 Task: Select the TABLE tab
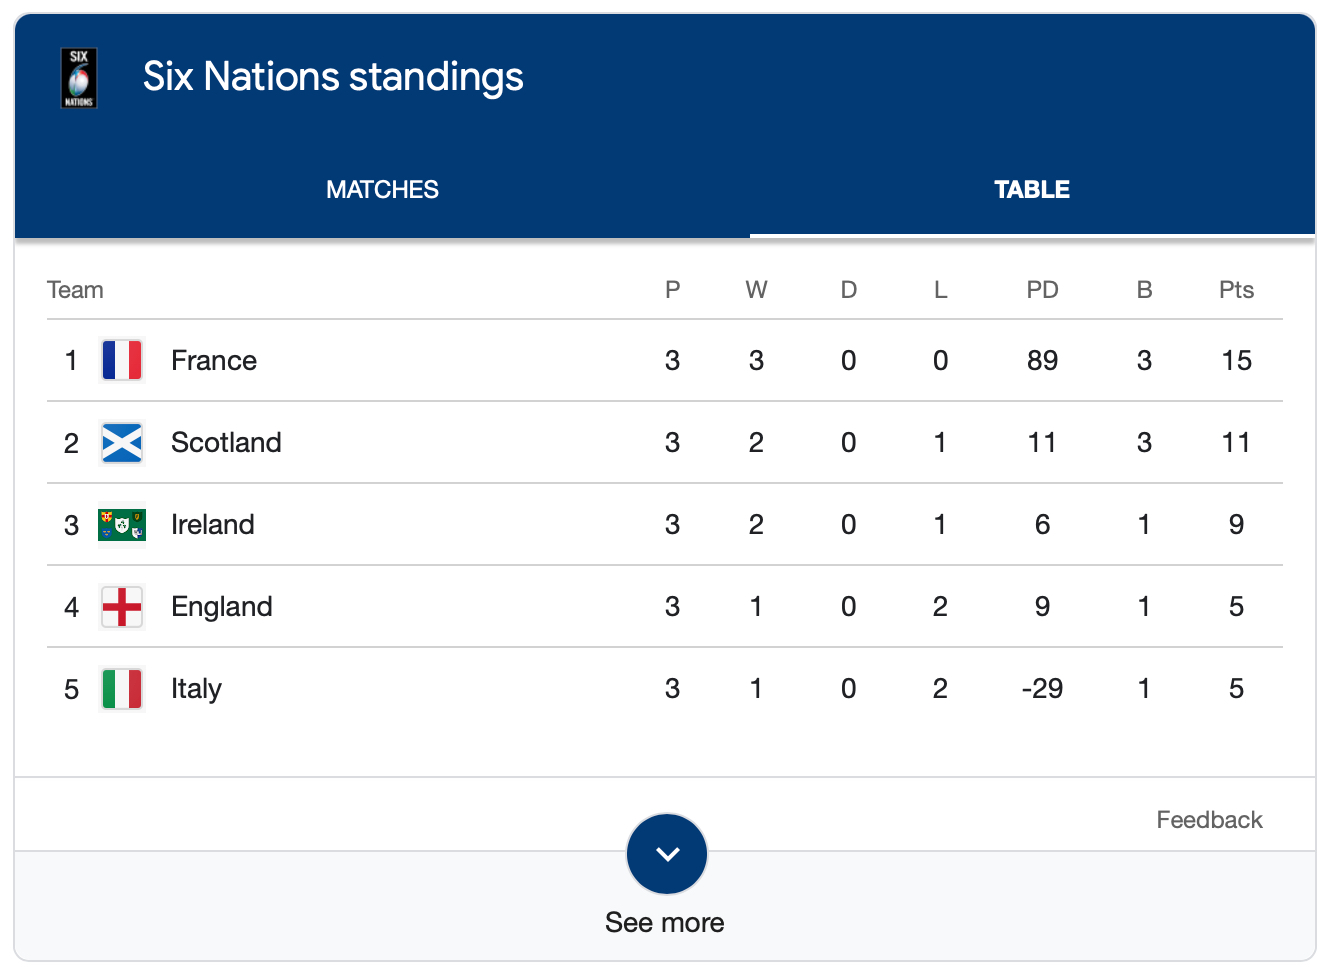point(1032,189)
